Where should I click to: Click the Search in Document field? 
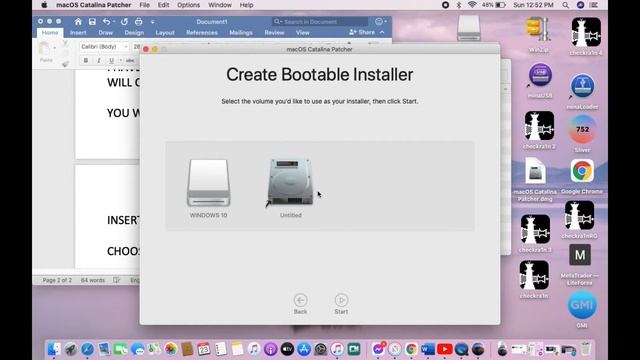[x=320, y=22]
